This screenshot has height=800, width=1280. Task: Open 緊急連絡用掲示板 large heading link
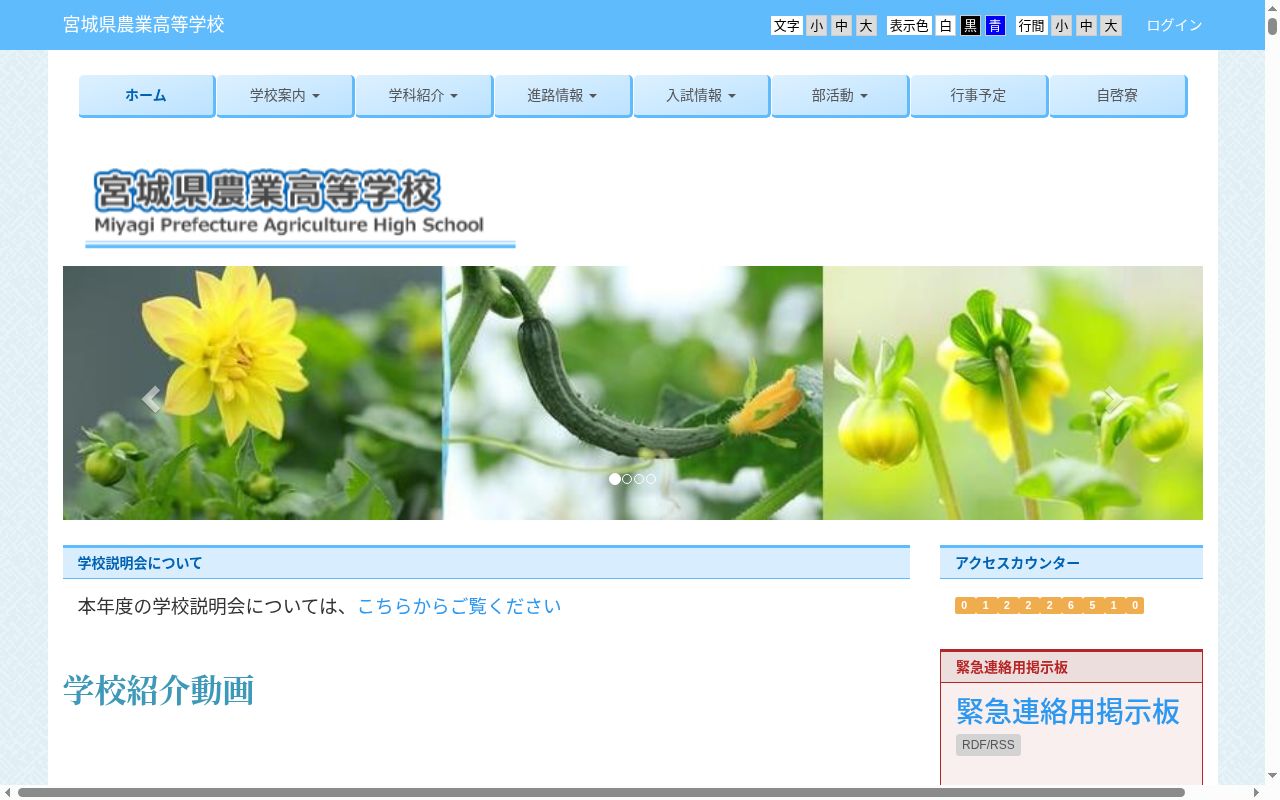click(1068, 711)
